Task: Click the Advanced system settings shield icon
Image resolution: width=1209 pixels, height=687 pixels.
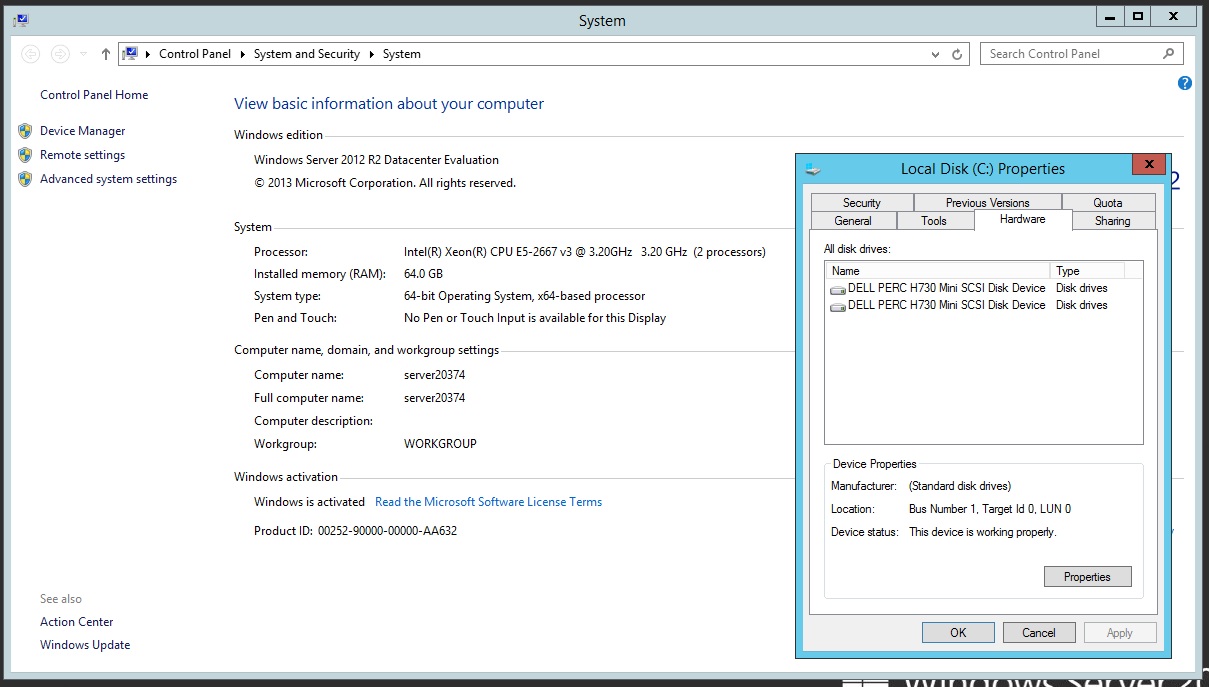Action: pos(25,179)
